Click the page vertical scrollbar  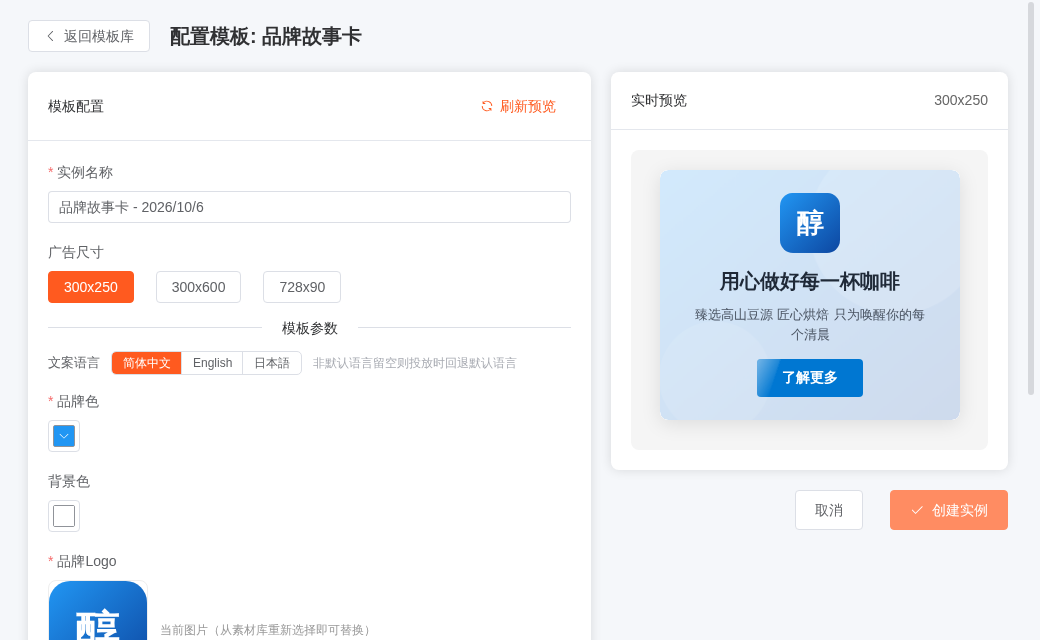1031,199
